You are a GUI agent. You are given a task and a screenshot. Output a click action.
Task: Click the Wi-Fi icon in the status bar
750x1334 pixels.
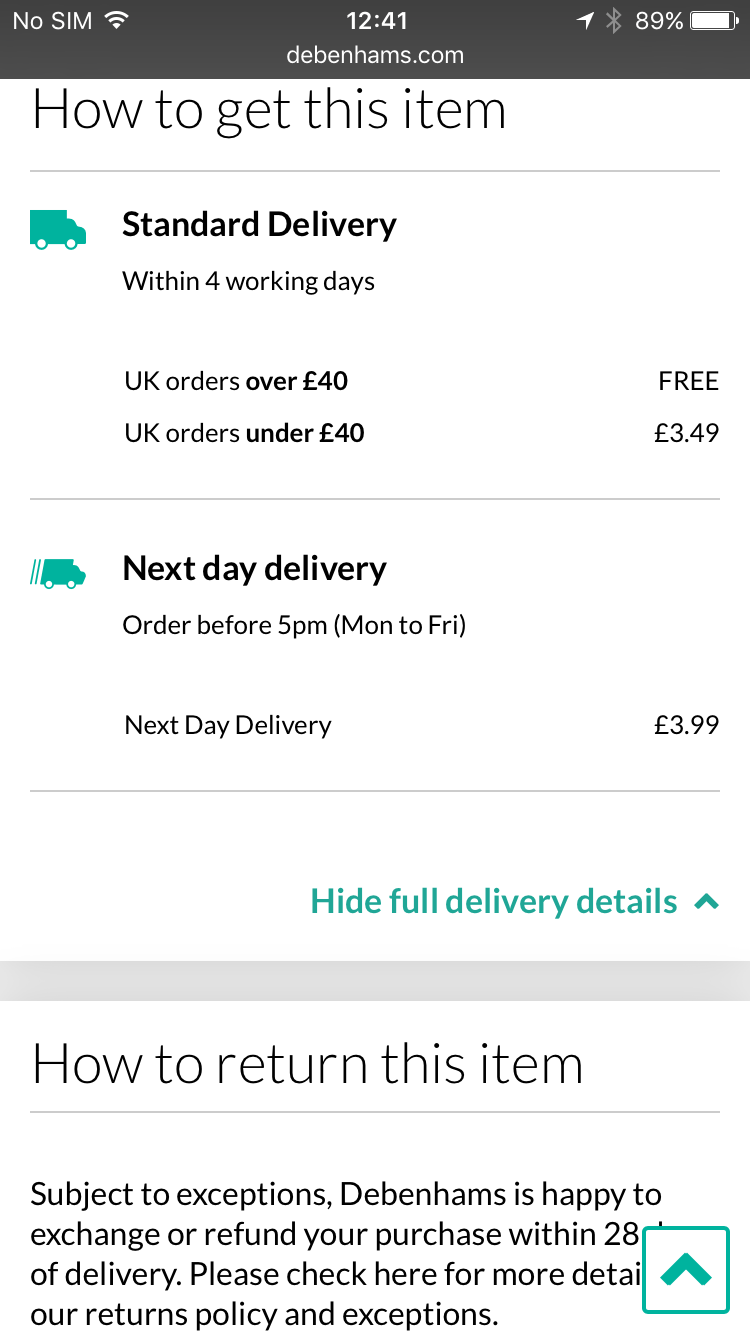(117, 18)
